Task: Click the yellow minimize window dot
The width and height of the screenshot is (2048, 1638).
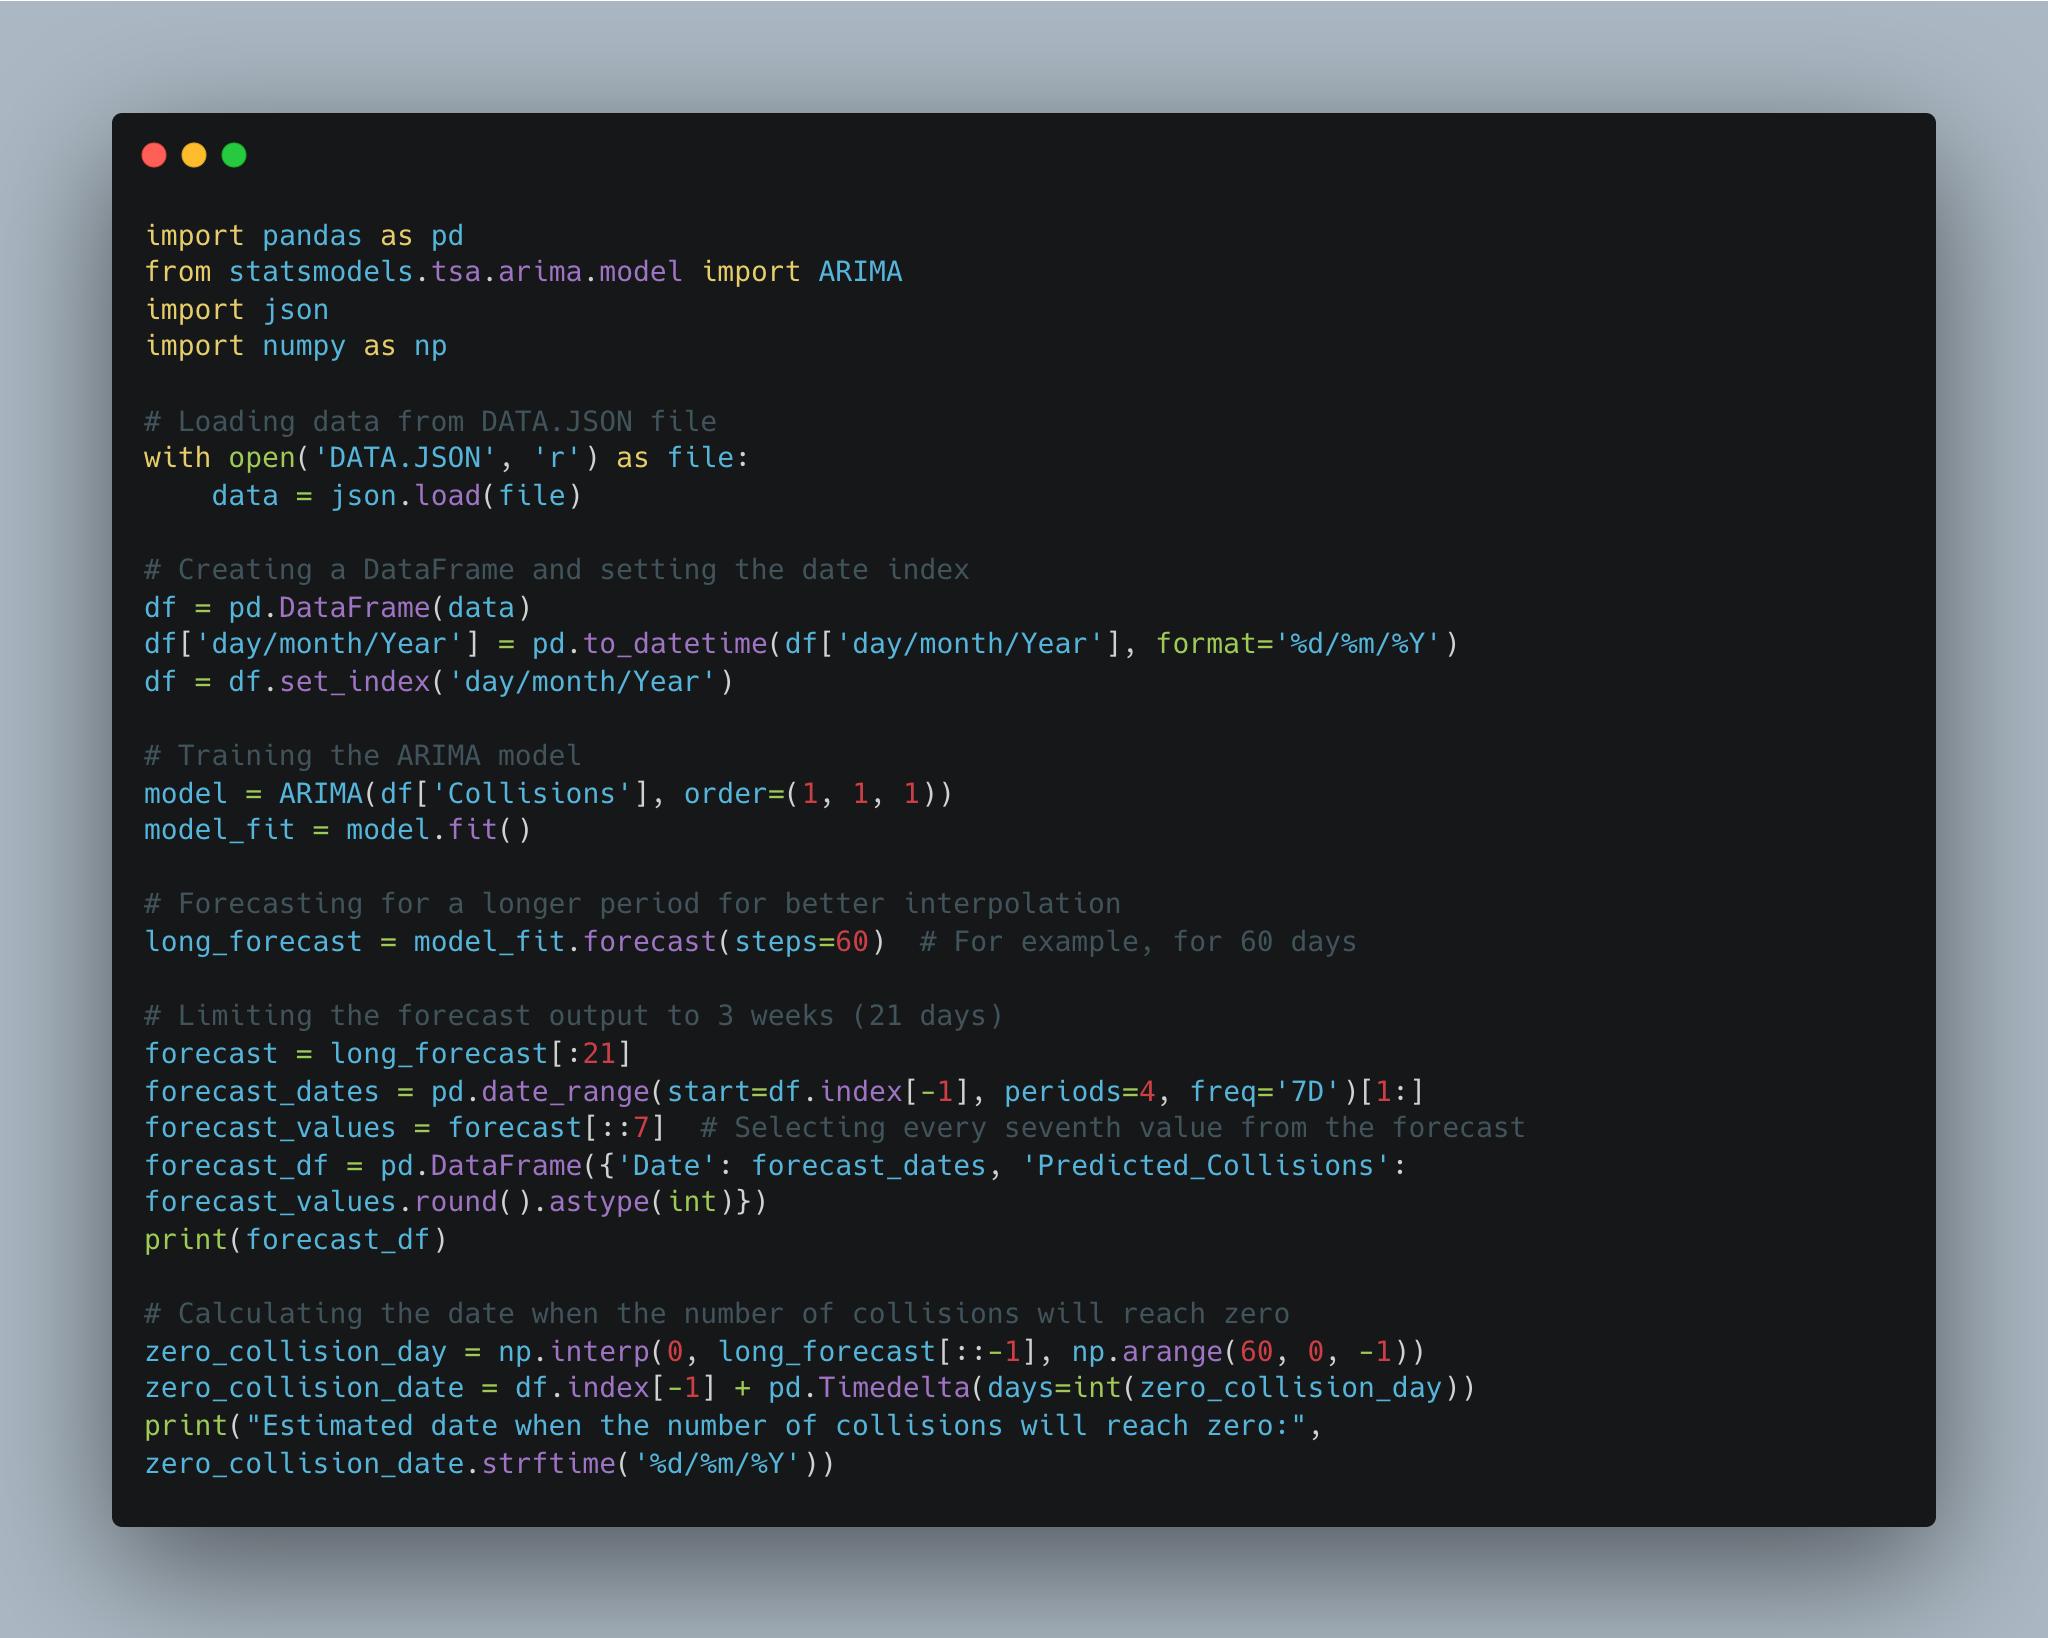Action: point(194,155)
